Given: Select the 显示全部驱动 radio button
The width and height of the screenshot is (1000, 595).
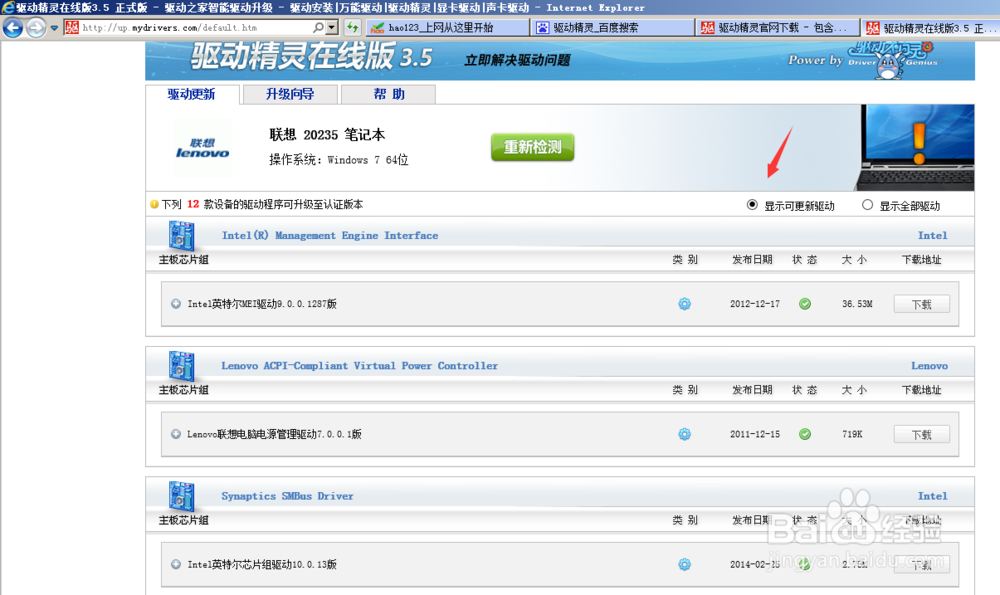Looking at the screenshot, I should (x=867, y=205).
